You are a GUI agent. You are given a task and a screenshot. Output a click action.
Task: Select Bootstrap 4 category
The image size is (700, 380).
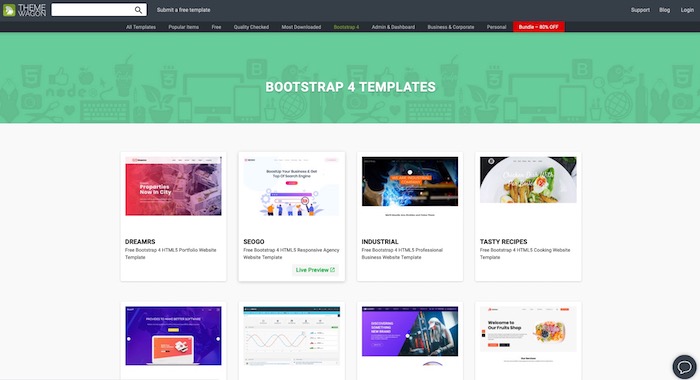pyautogui.click(x=346, y=27)
